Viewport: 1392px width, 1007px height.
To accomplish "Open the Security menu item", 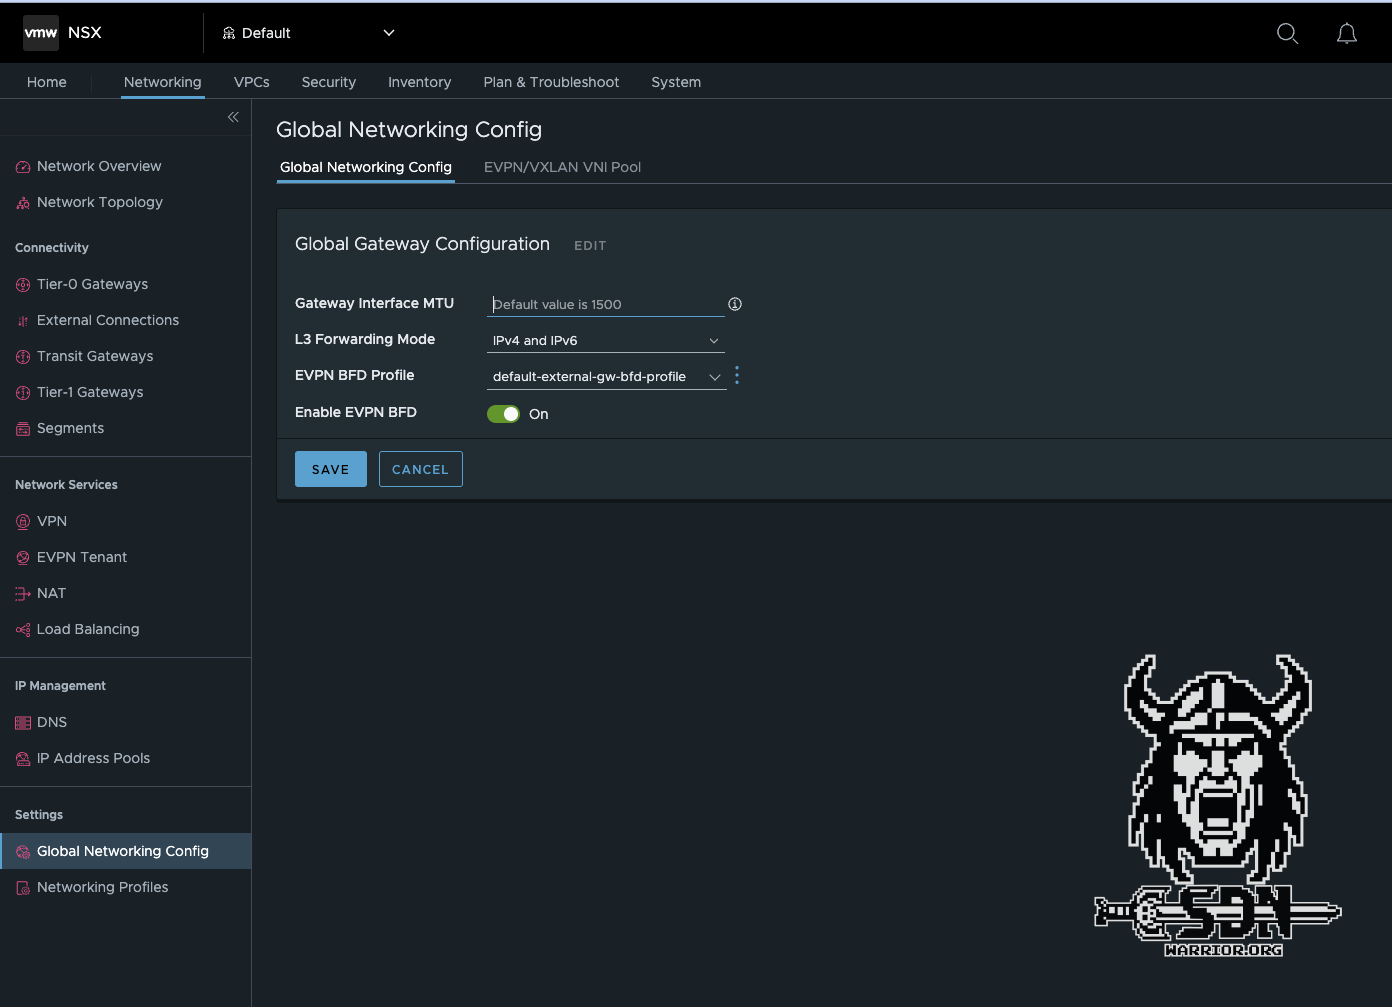I will (328, 82).
